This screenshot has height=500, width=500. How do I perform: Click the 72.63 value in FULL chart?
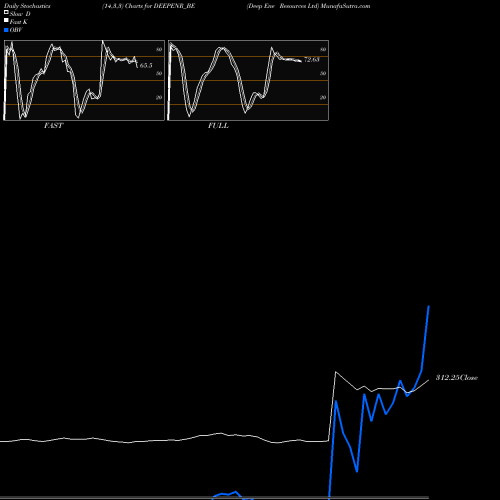312,60
